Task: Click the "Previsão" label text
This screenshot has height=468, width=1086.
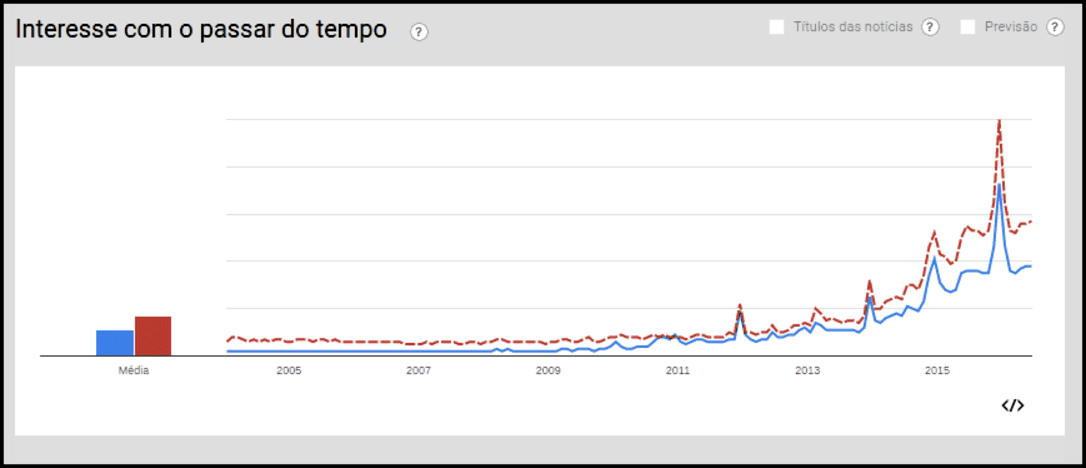Action: pyautogui.click(x=1012, y=27)
